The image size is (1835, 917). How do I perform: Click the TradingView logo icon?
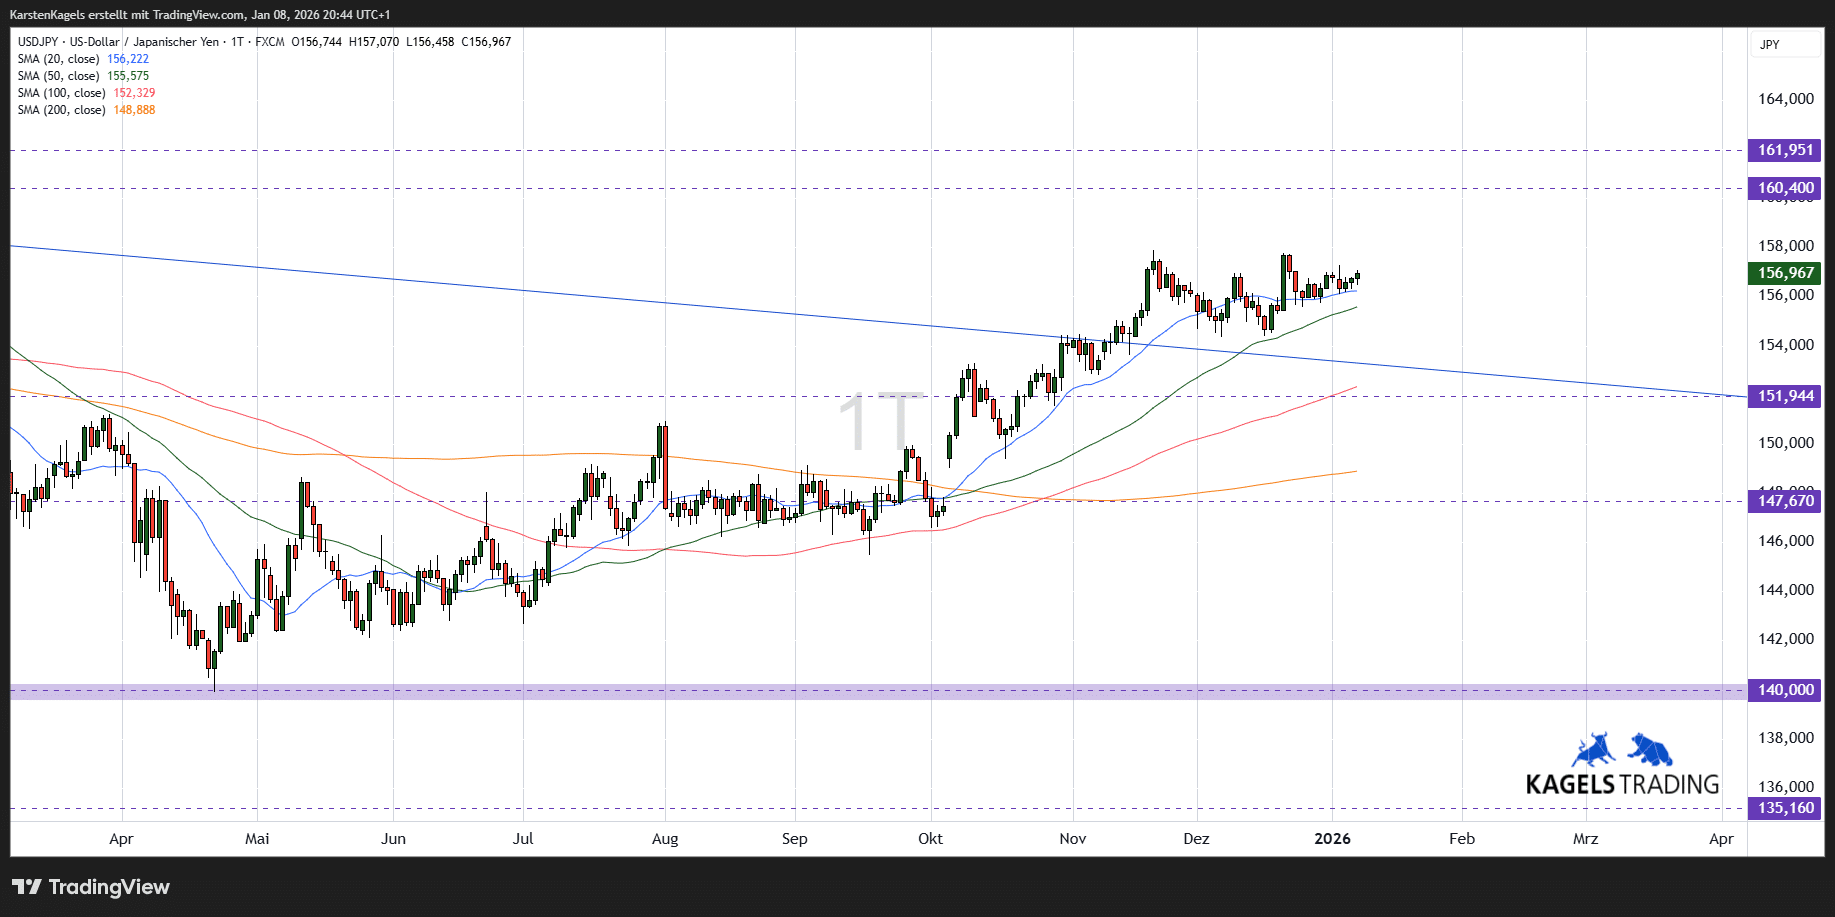(x=27, y=887)
